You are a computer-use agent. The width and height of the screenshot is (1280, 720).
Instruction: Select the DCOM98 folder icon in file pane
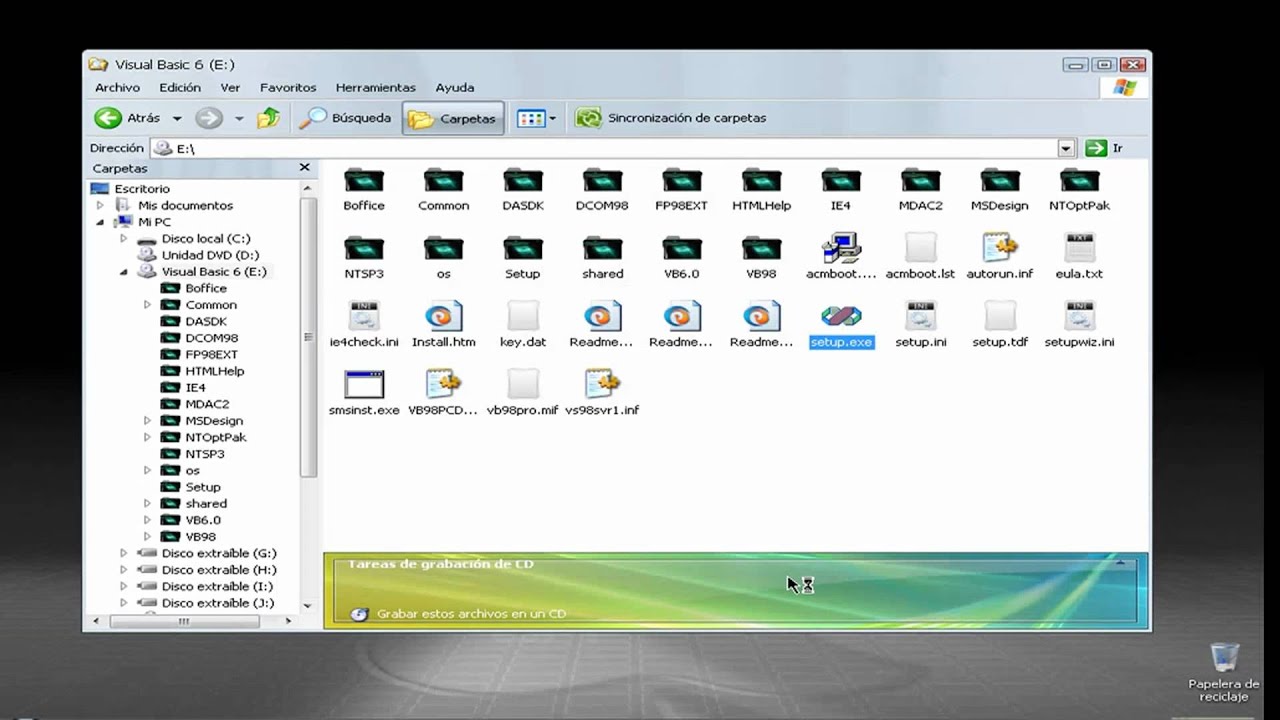pos(602,181)
